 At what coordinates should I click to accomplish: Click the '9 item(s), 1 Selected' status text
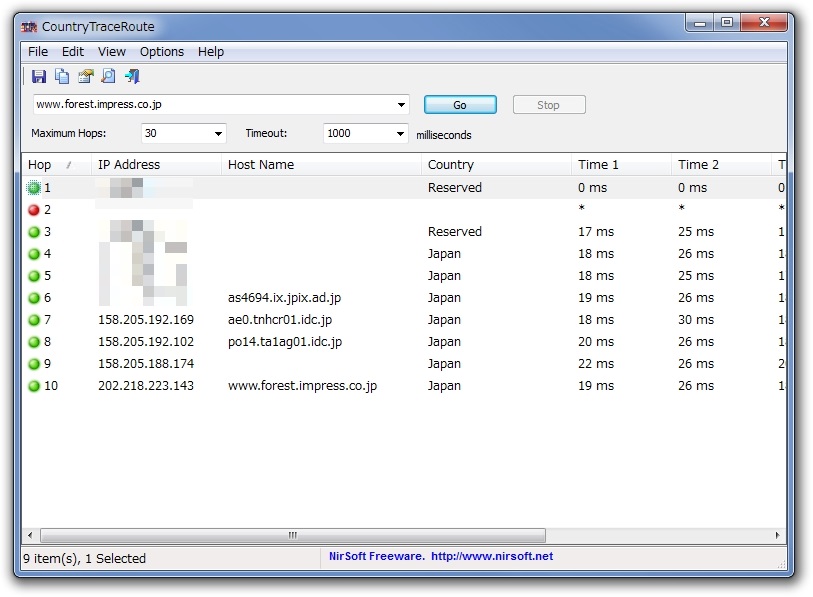click(85, 559)
